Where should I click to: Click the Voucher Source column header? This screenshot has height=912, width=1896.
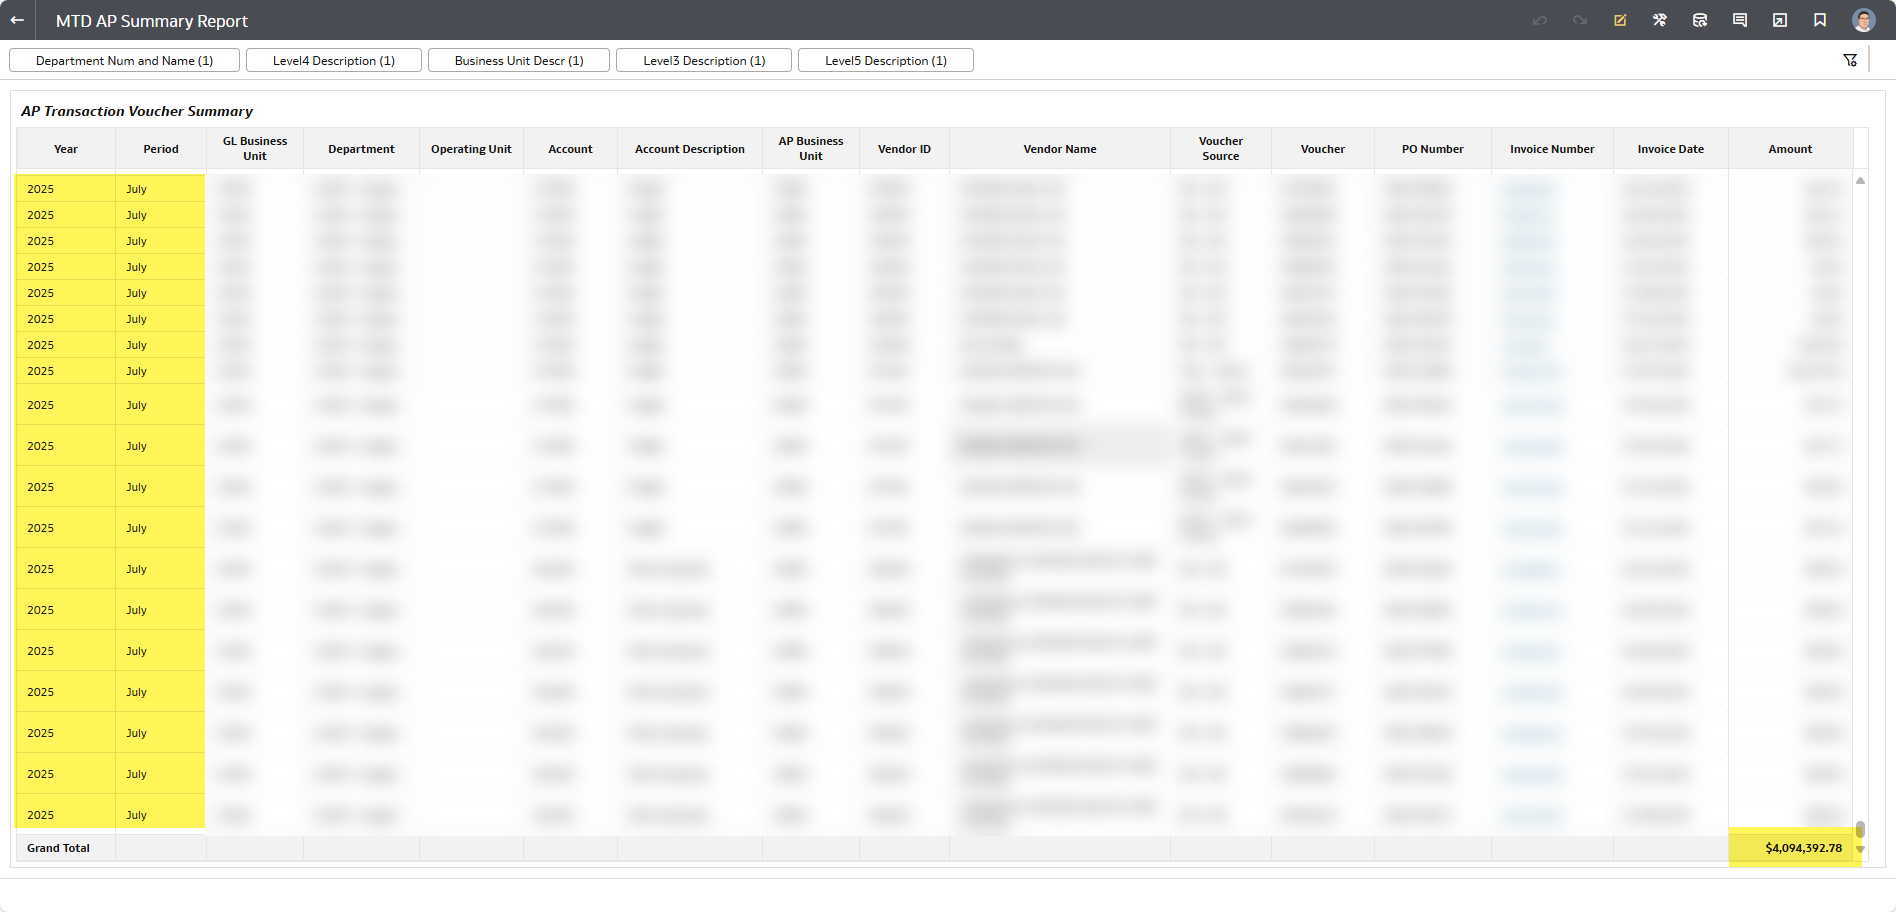(1221, 149)
